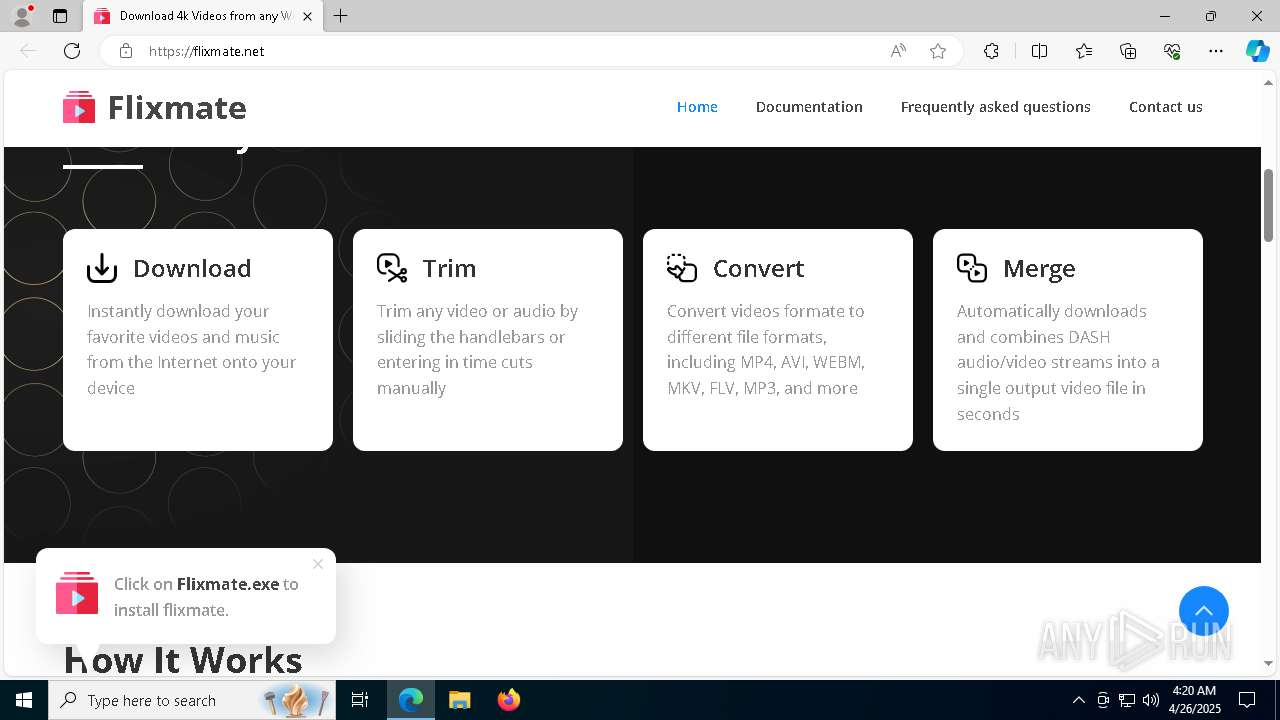This screenshot has width=1280, height=720.
Task: Open the notification center icon
Action: click(1247, 700)
